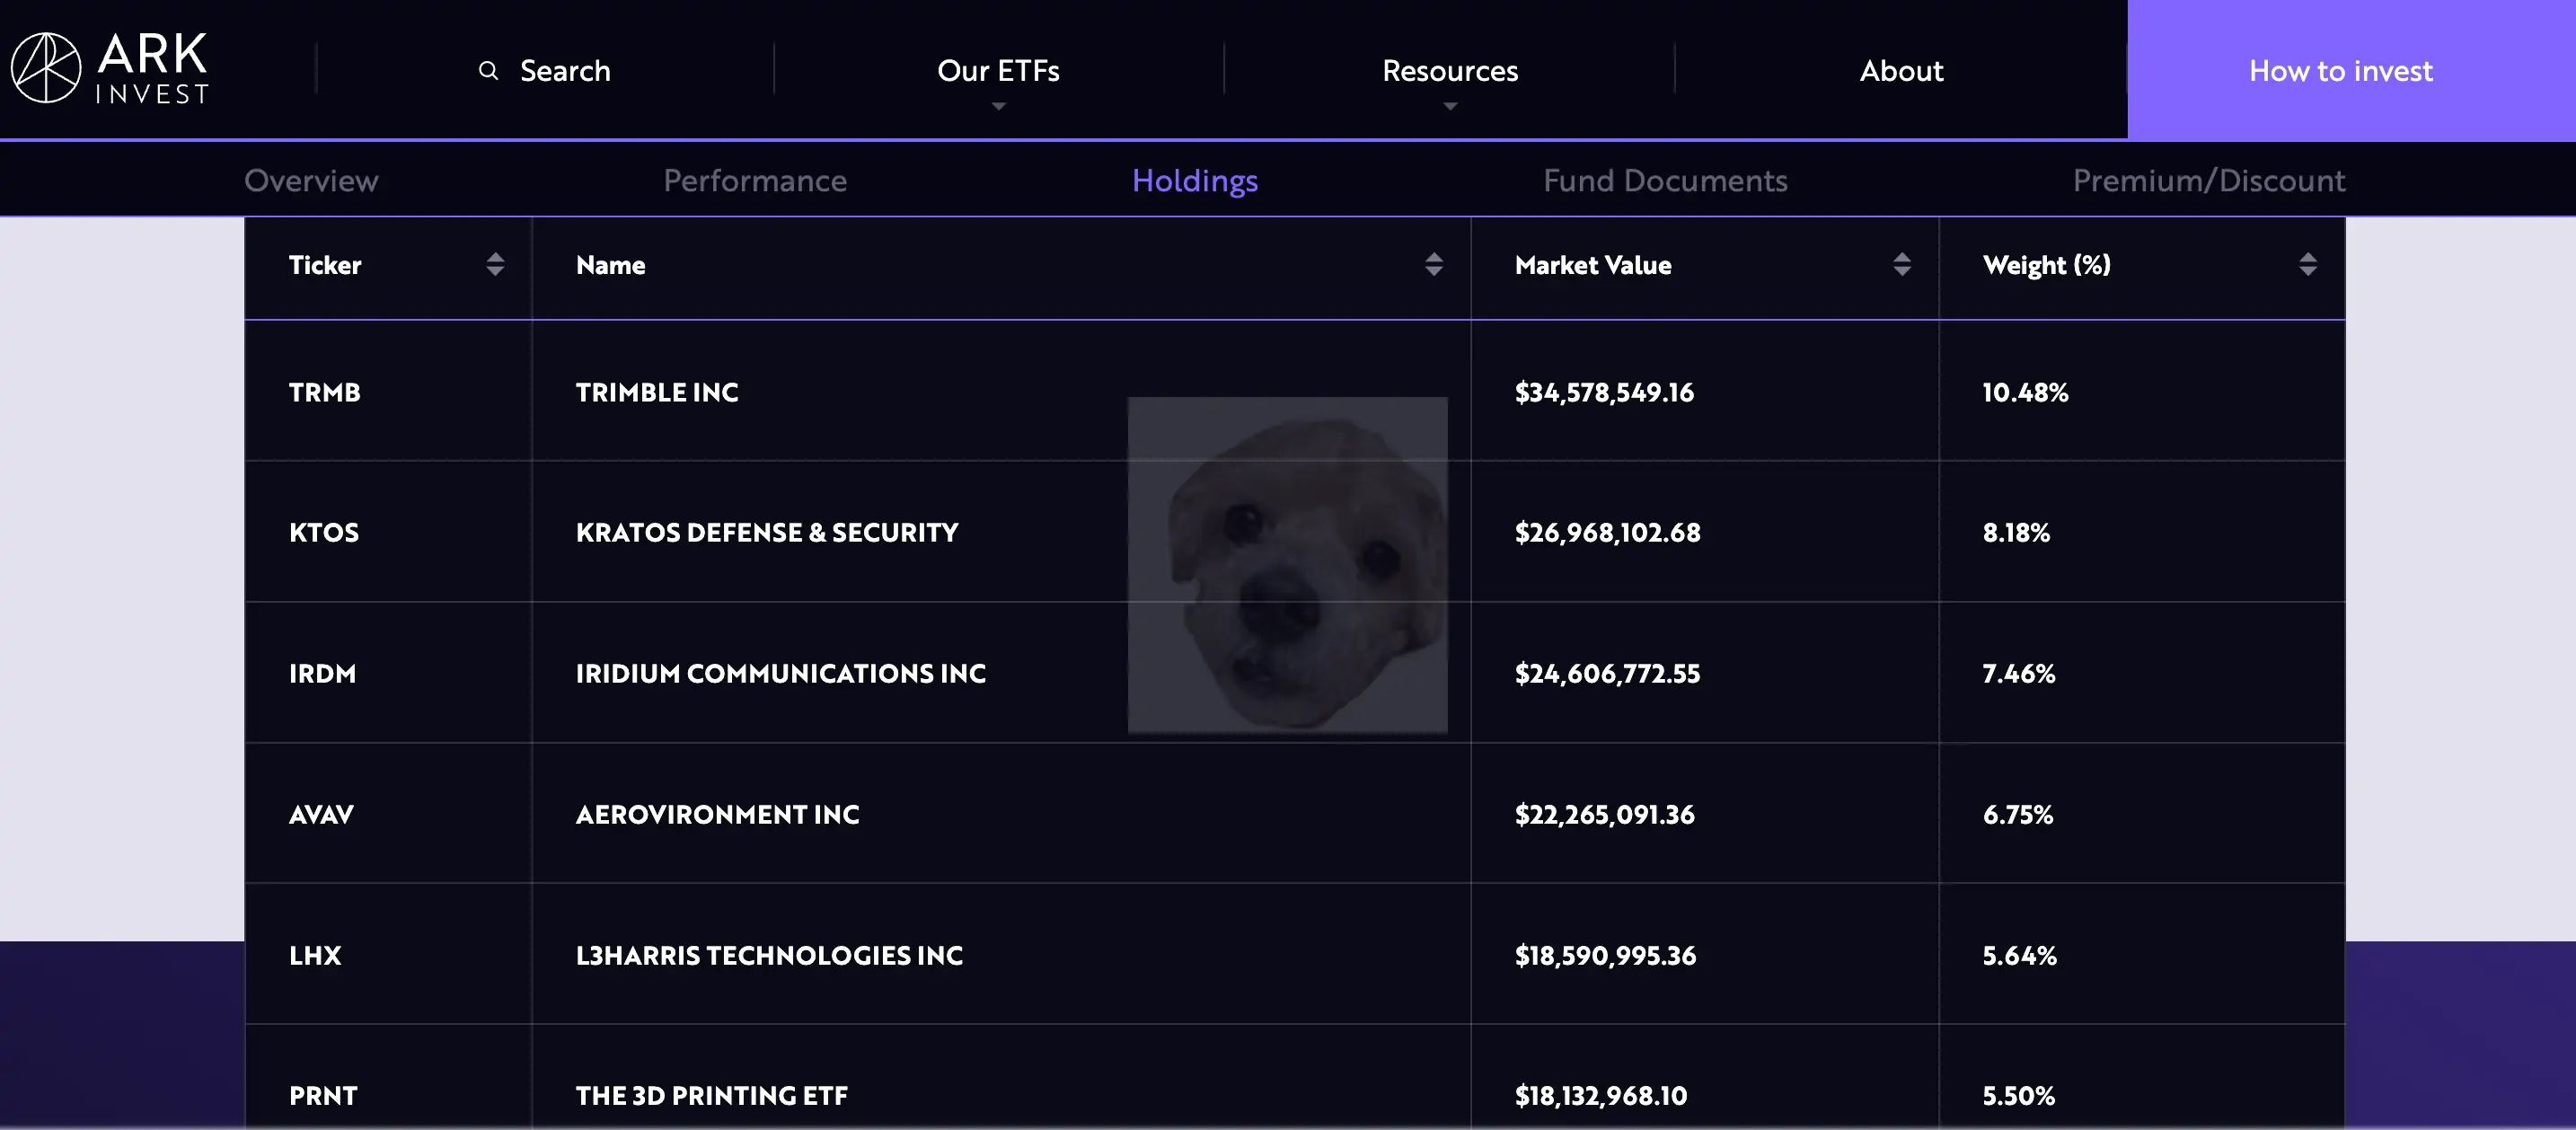
Task: Open the Premium/Discount tab
Action: [2209, 180]
